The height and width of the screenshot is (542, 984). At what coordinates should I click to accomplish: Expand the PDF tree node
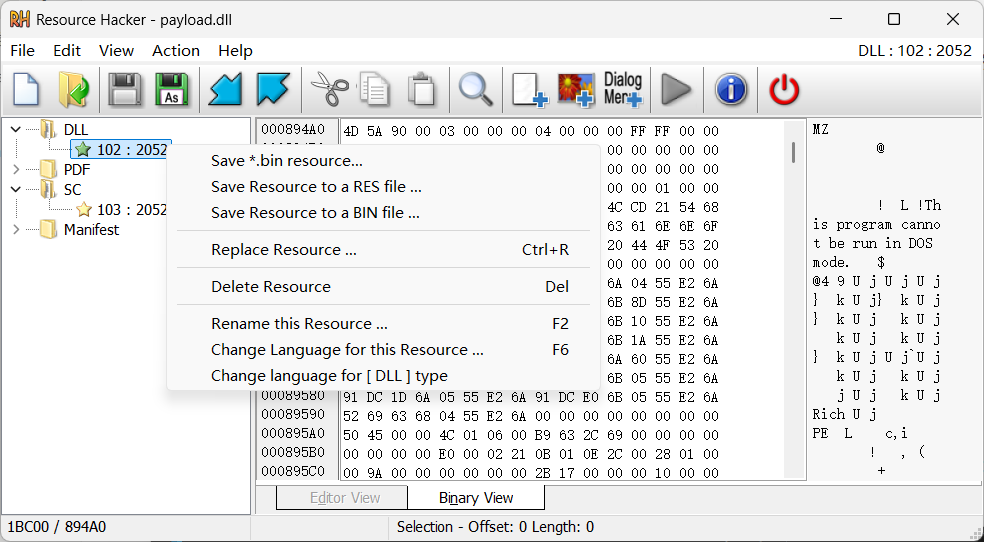click(x=16, y=169)
